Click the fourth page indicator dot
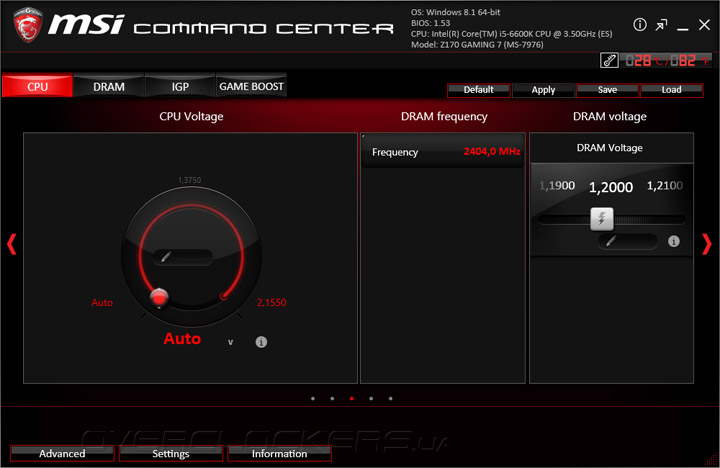This screenshot has width=720, height=468. [371, 399]
